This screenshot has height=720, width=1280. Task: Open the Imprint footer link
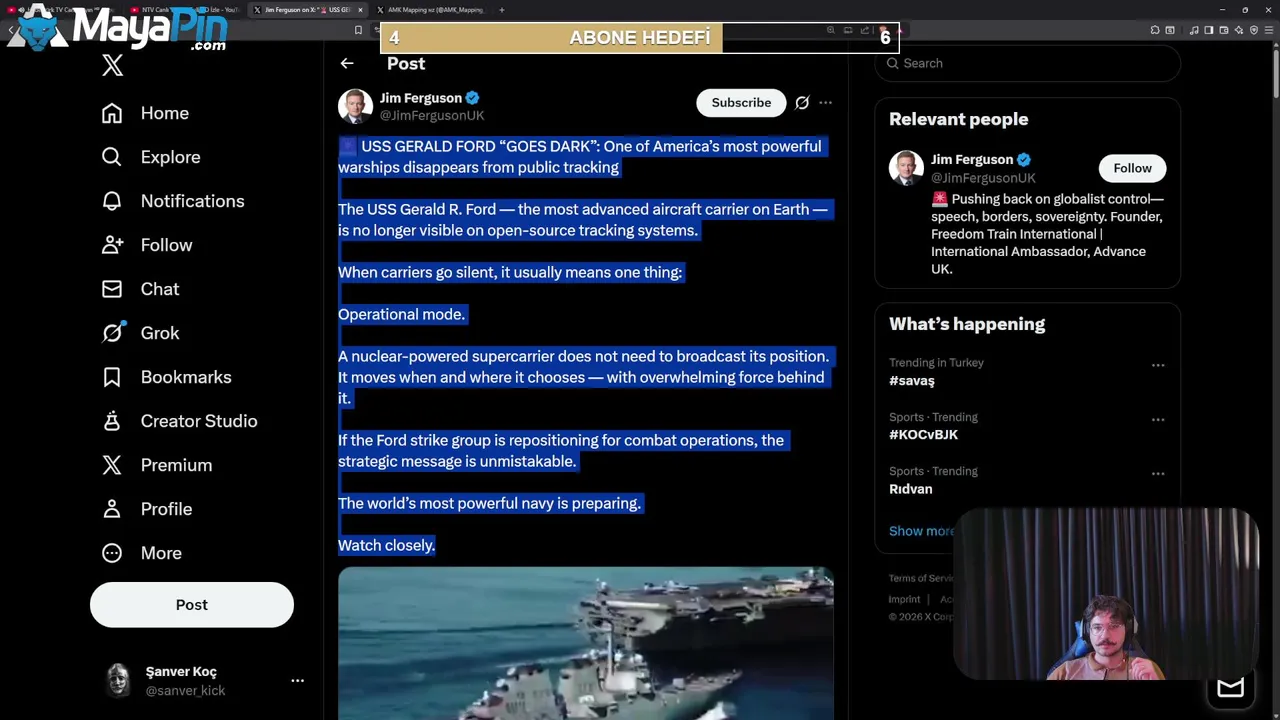tap(904, 599)
